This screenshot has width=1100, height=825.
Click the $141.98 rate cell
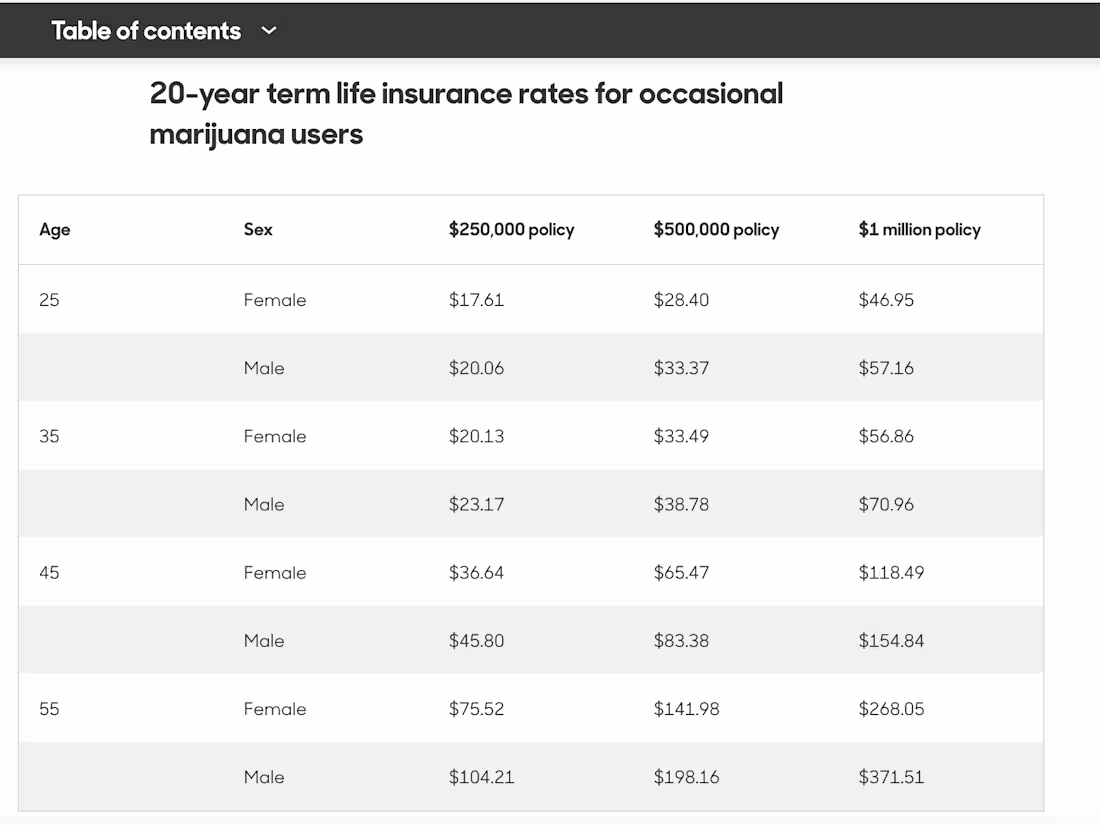(687, 708)
